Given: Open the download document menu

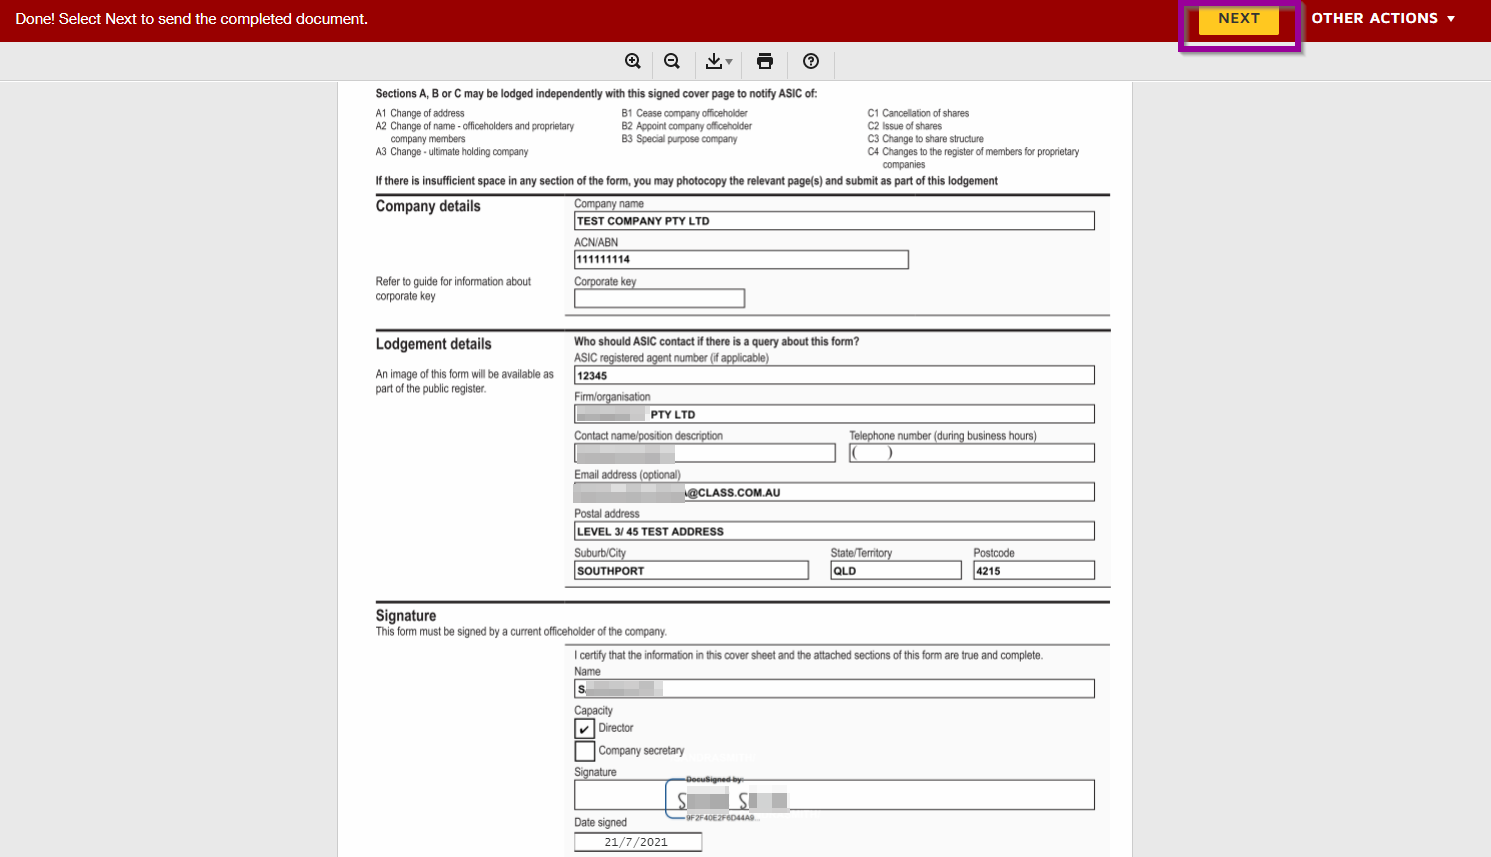Looking at the screenshot, I should click(x=718, y=62).
